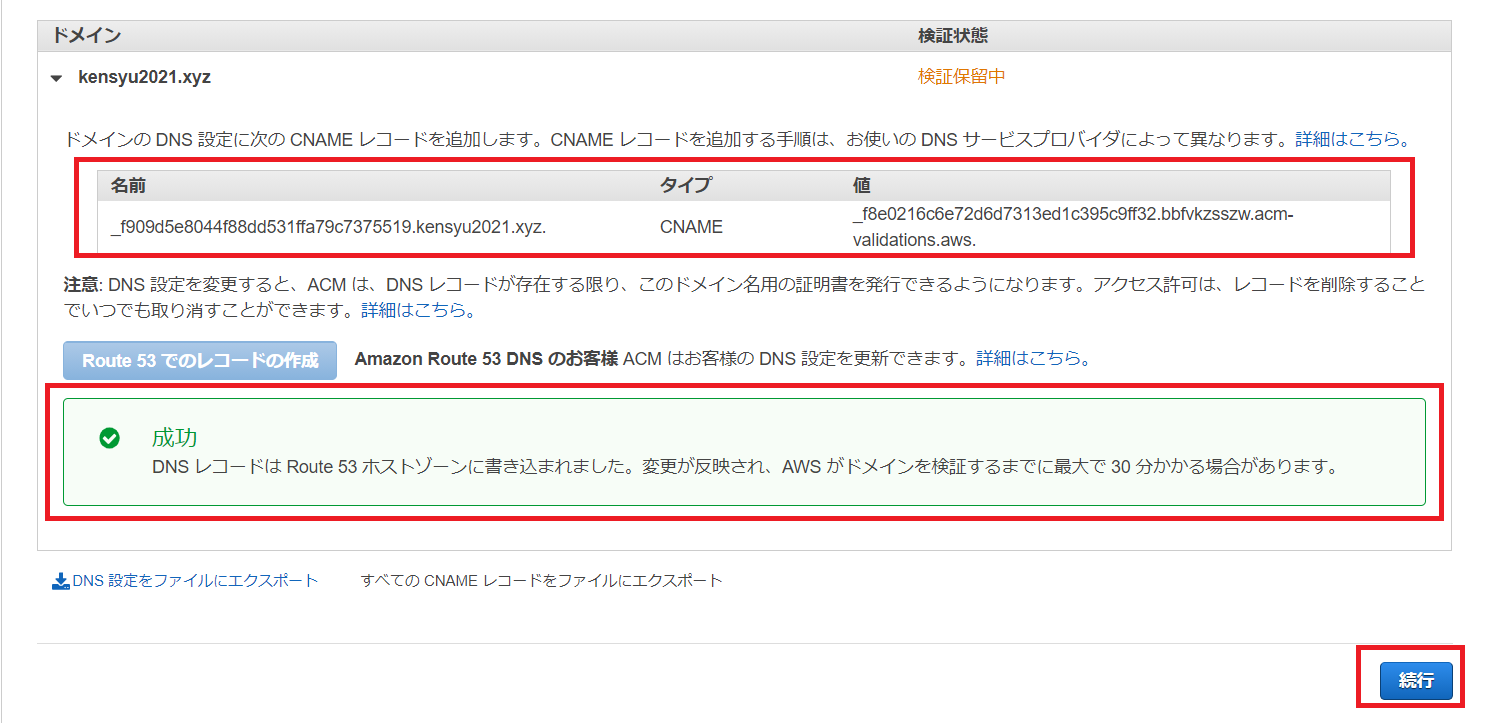
Task: Open 詳細はこちら link in the 注意 paragraph
Action: point(417,310)
